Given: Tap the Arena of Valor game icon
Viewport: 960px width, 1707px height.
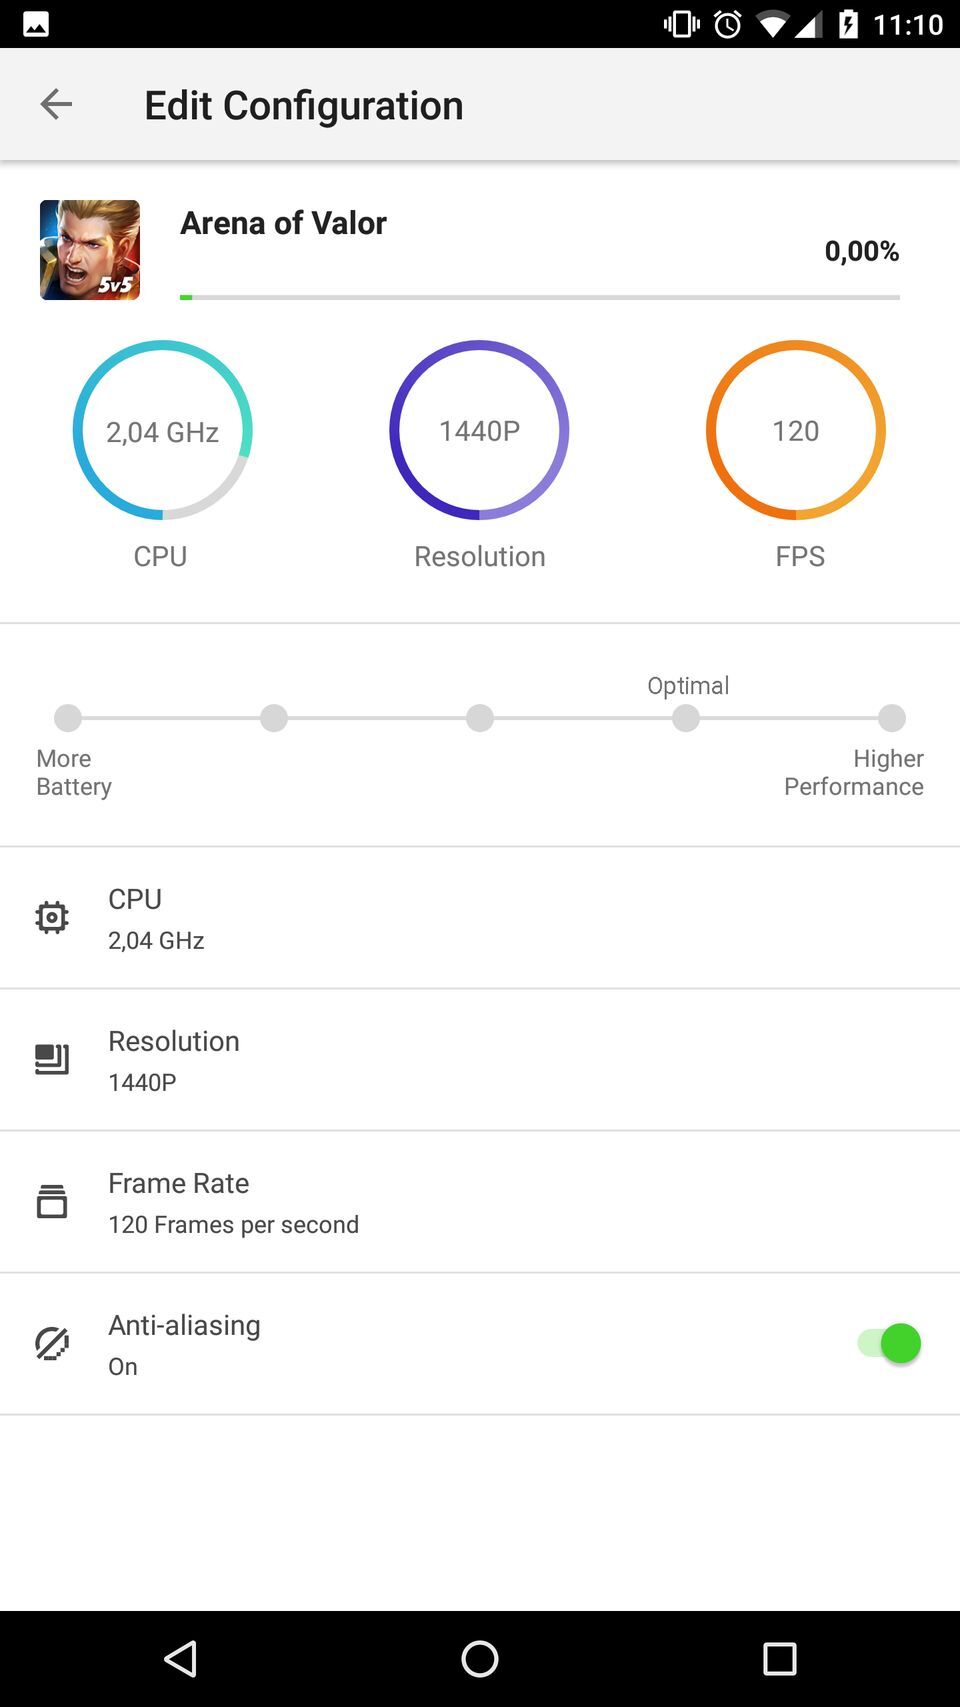Looking at the screenshot, I should coord(90,250).
